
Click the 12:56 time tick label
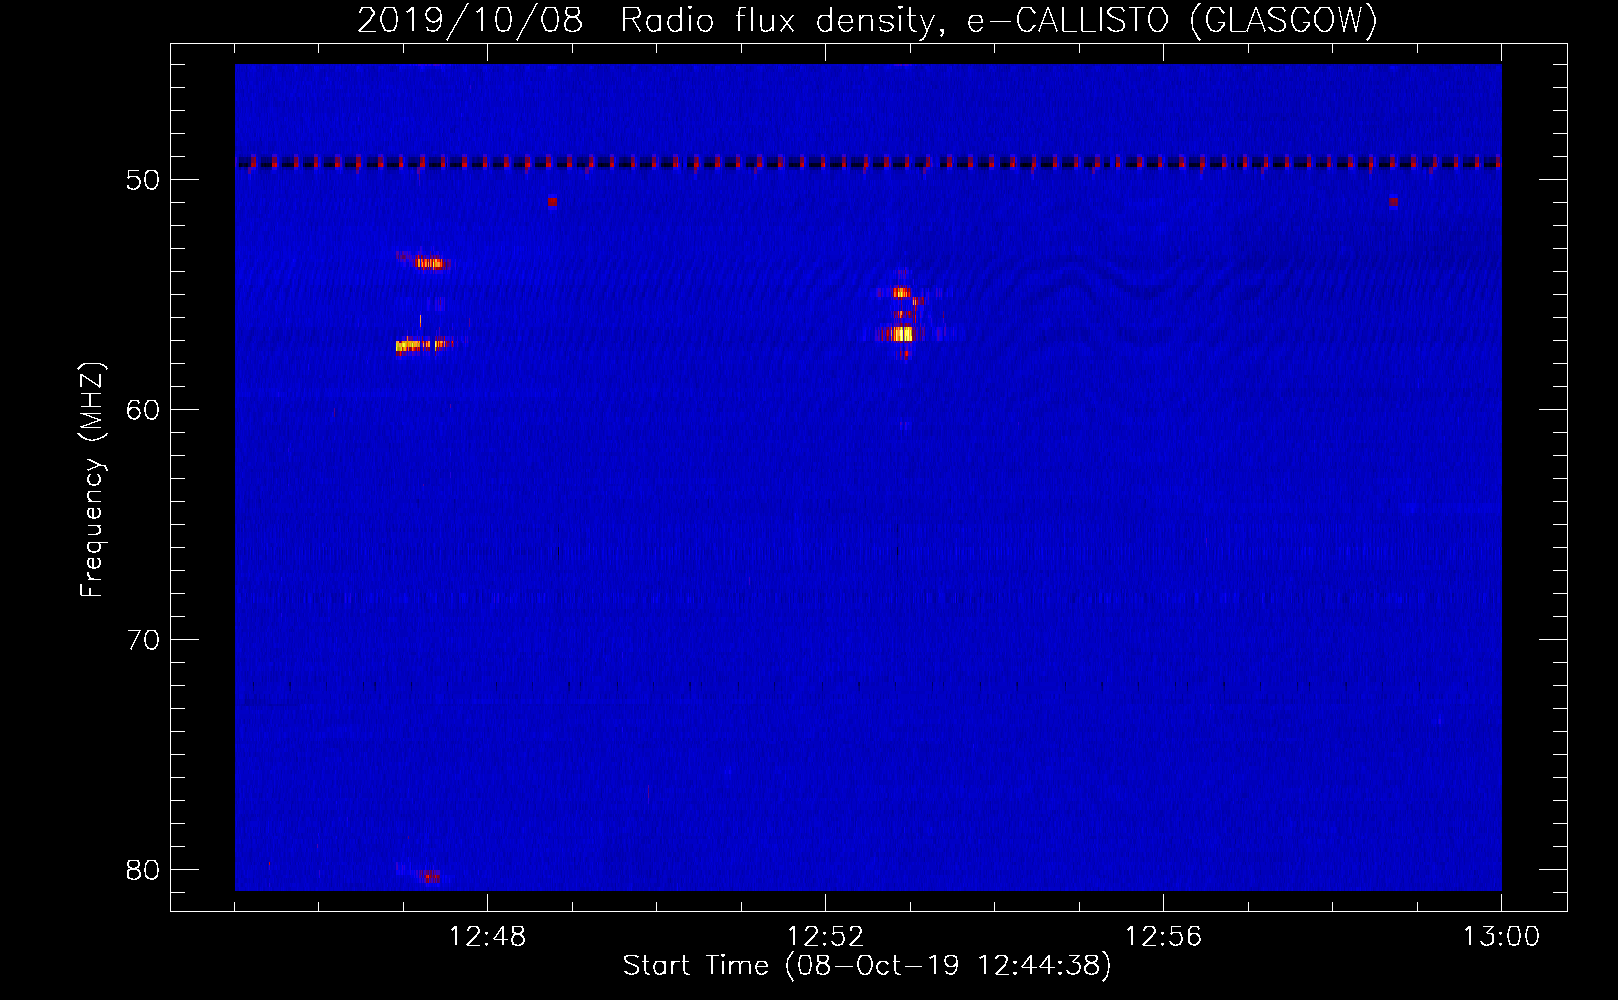pos(1163,937)
